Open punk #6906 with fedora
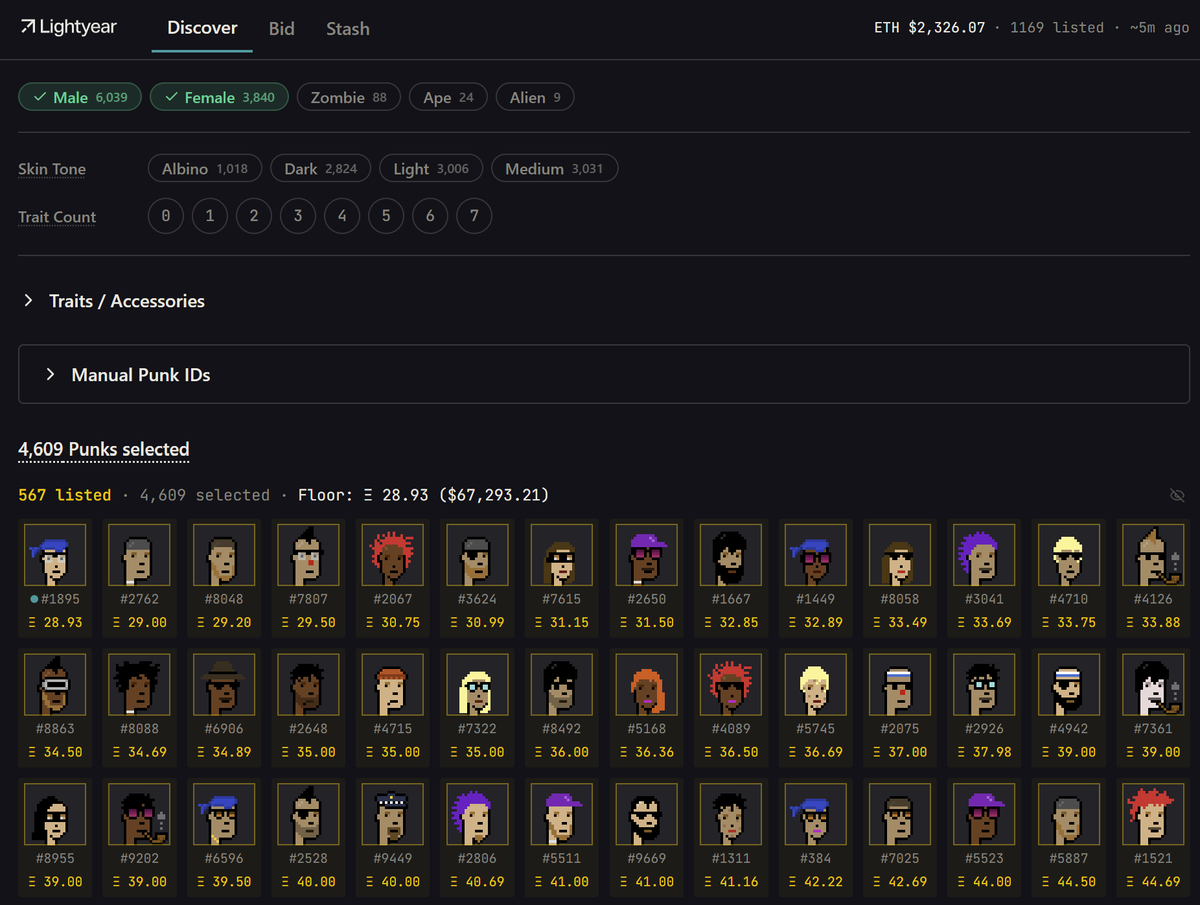1200x905 pixels. click(x=224, y=684)
